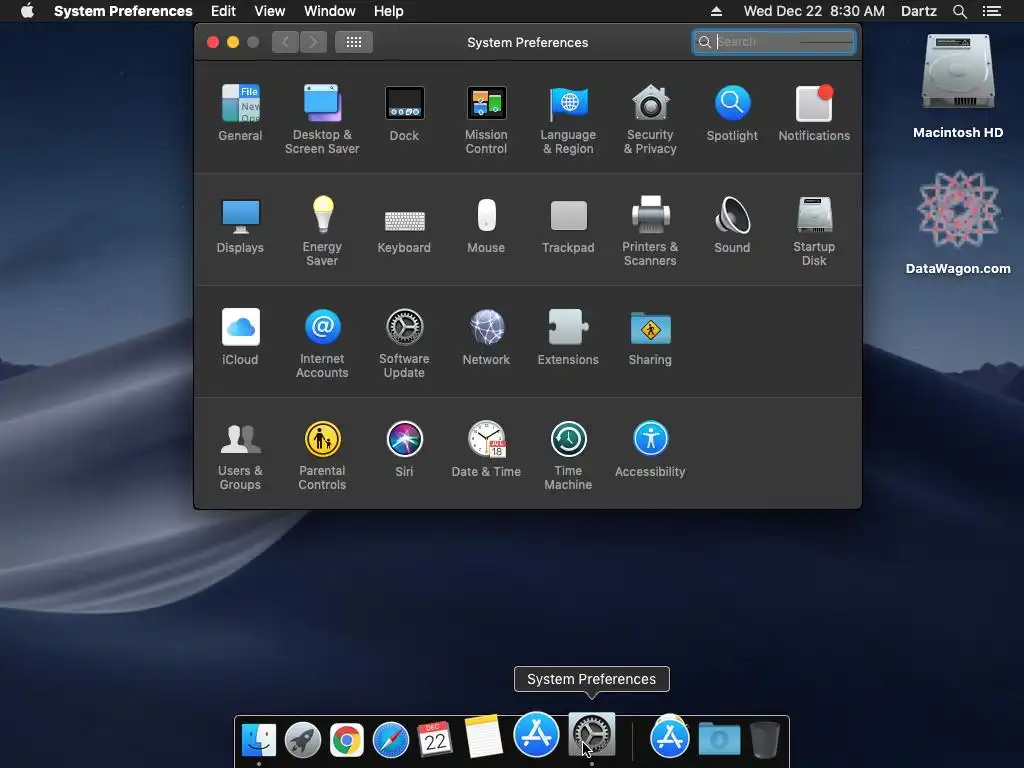Open the Sharing preference pane
The image size is (1024, 768).
[x=650, y=337]
